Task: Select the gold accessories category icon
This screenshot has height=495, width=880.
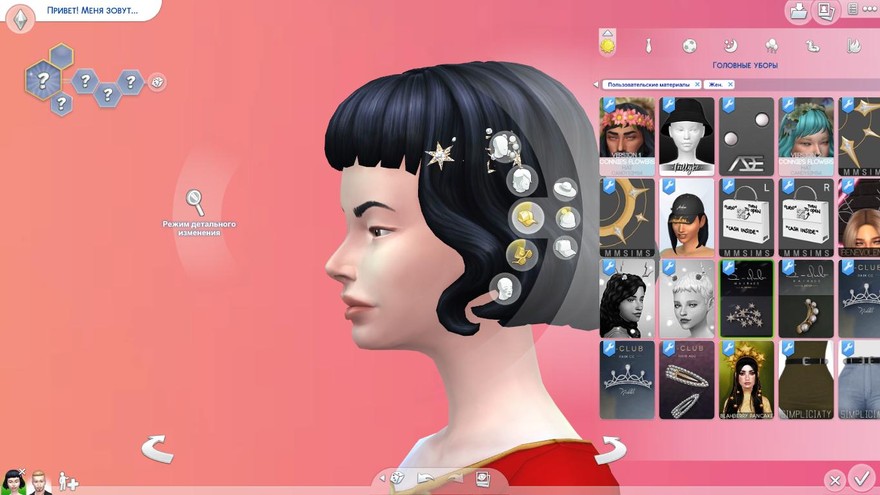Action: [x=522, y=255]
